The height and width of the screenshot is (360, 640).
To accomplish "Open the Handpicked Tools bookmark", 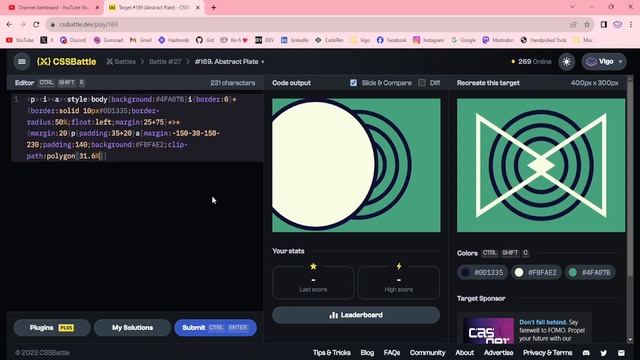I will coord(543,40).
